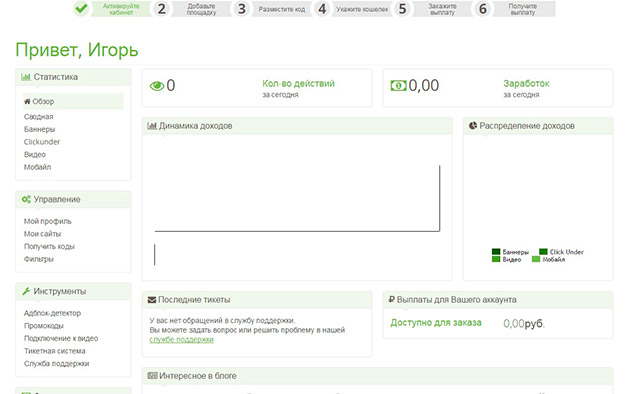Screen dimensions: 630x394
Task: Open Мои сайты in management section
Action: [x=43, y=234]
